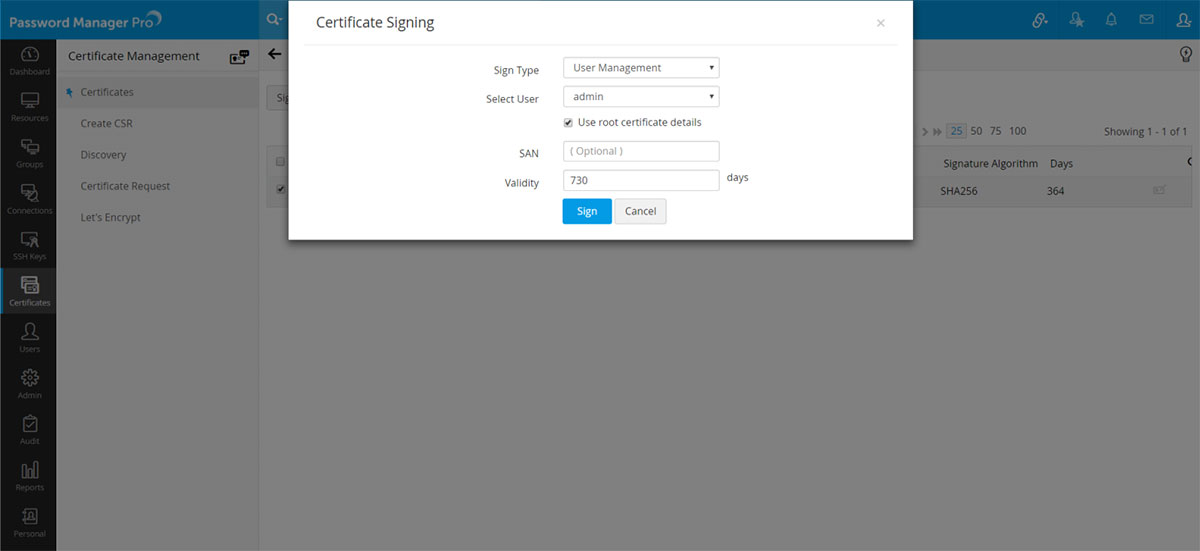
Task: Show 75 rows per page
Action: (x=996, y=131)
